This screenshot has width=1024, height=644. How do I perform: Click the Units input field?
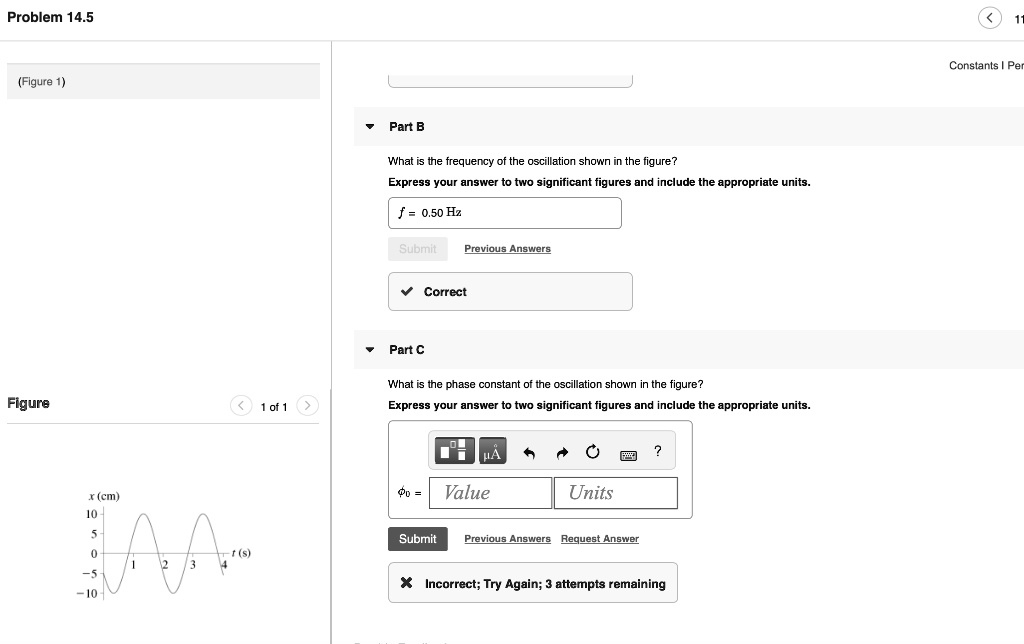pos(615,492)
